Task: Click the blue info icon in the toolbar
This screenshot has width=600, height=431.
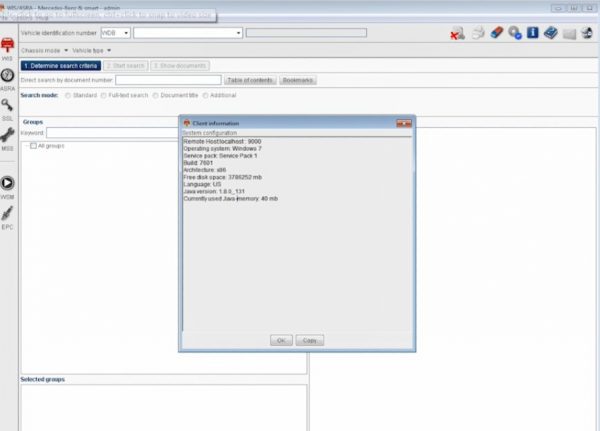Action: (533, 33)
